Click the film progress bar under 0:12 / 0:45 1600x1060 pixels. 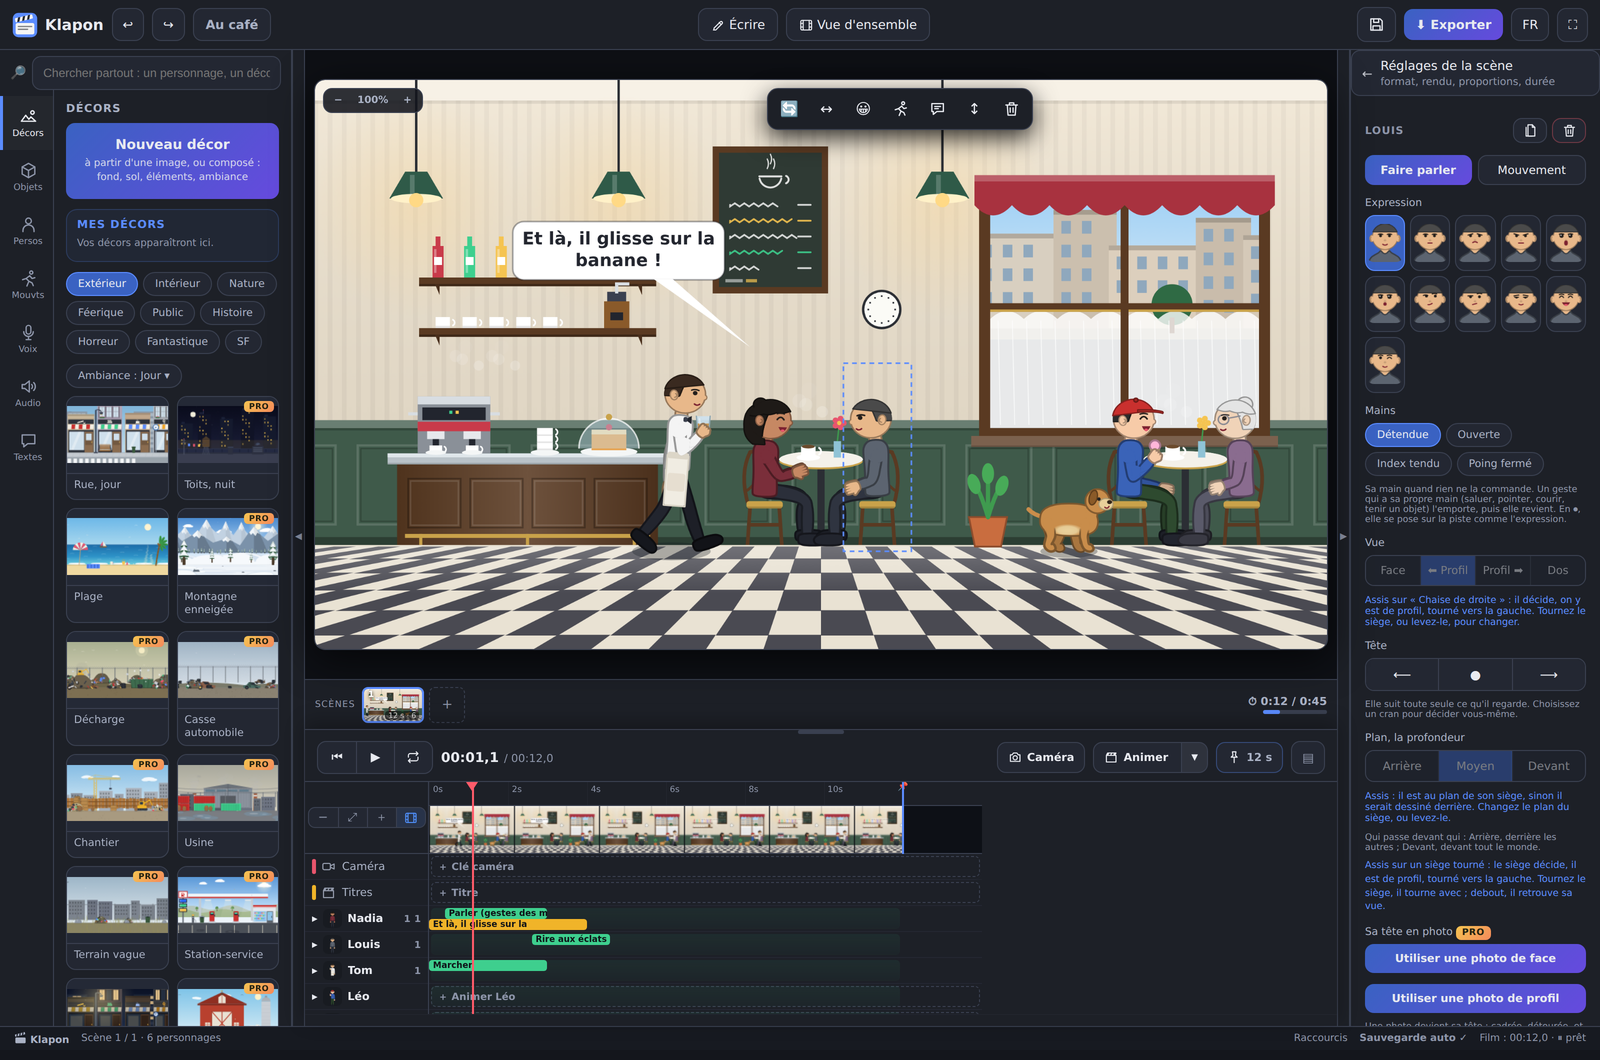coord(1294,712)
